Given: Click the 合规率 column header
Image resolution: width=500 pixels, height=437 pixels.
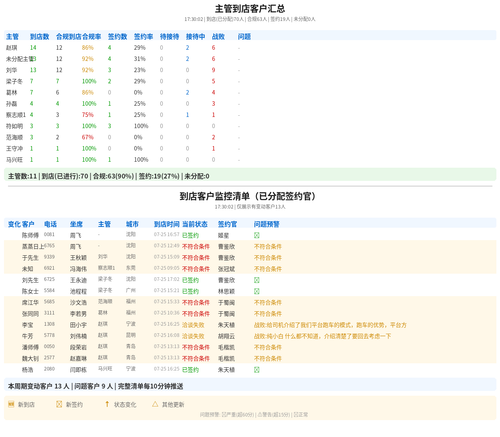Looking at the screenshot, I should click(92, 37).
